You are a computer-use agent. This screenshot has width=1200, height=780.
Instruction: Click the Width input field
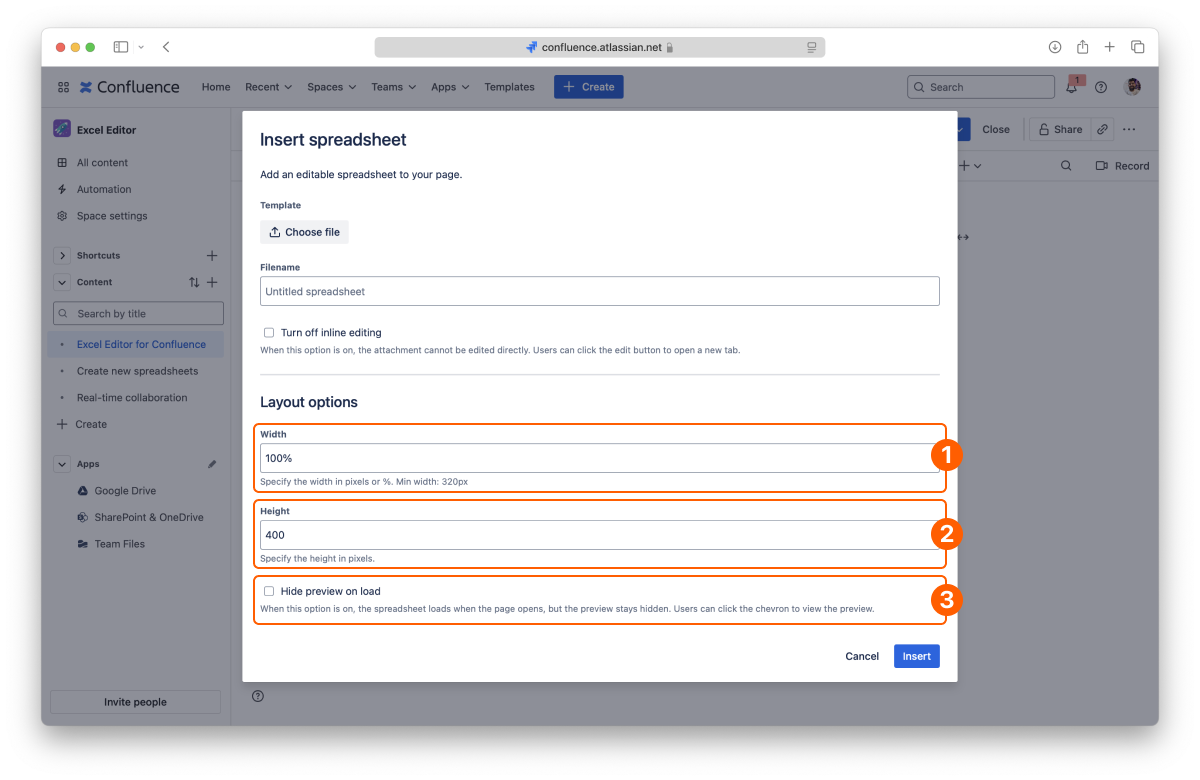600,458
